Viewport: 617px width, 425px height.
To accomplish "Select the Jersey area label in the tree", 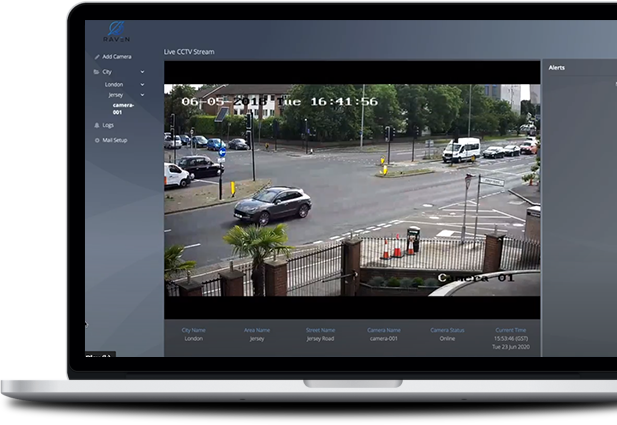I will click(116, 95).
